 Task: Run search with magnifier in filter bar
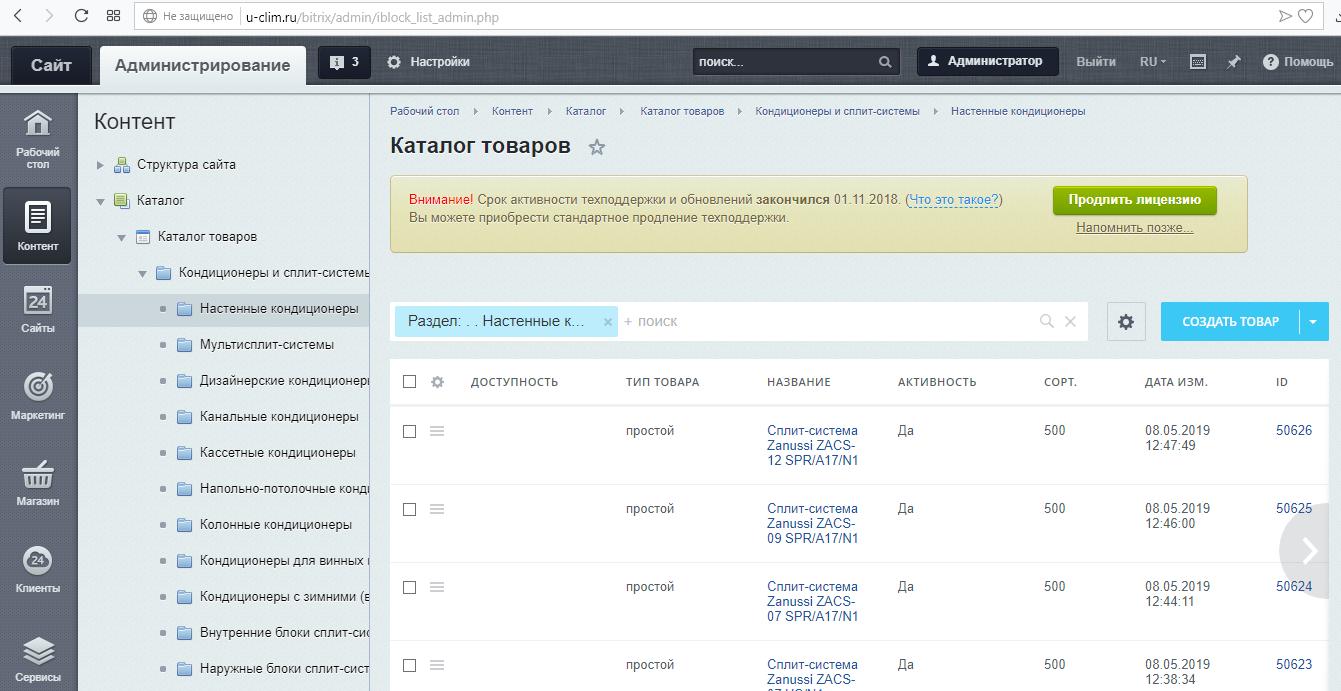pos(1047,322)
